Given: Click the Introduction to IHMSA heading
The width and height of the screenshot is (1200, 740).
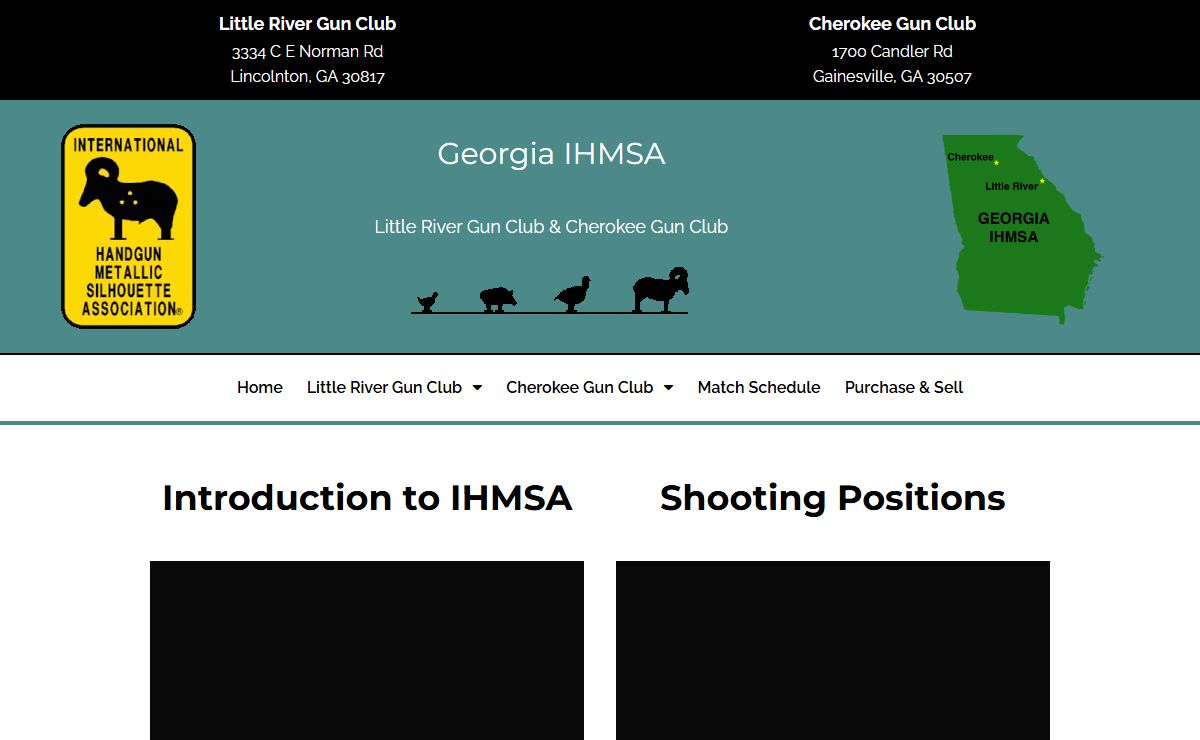Looking at the screenshot, I should 367,498.
